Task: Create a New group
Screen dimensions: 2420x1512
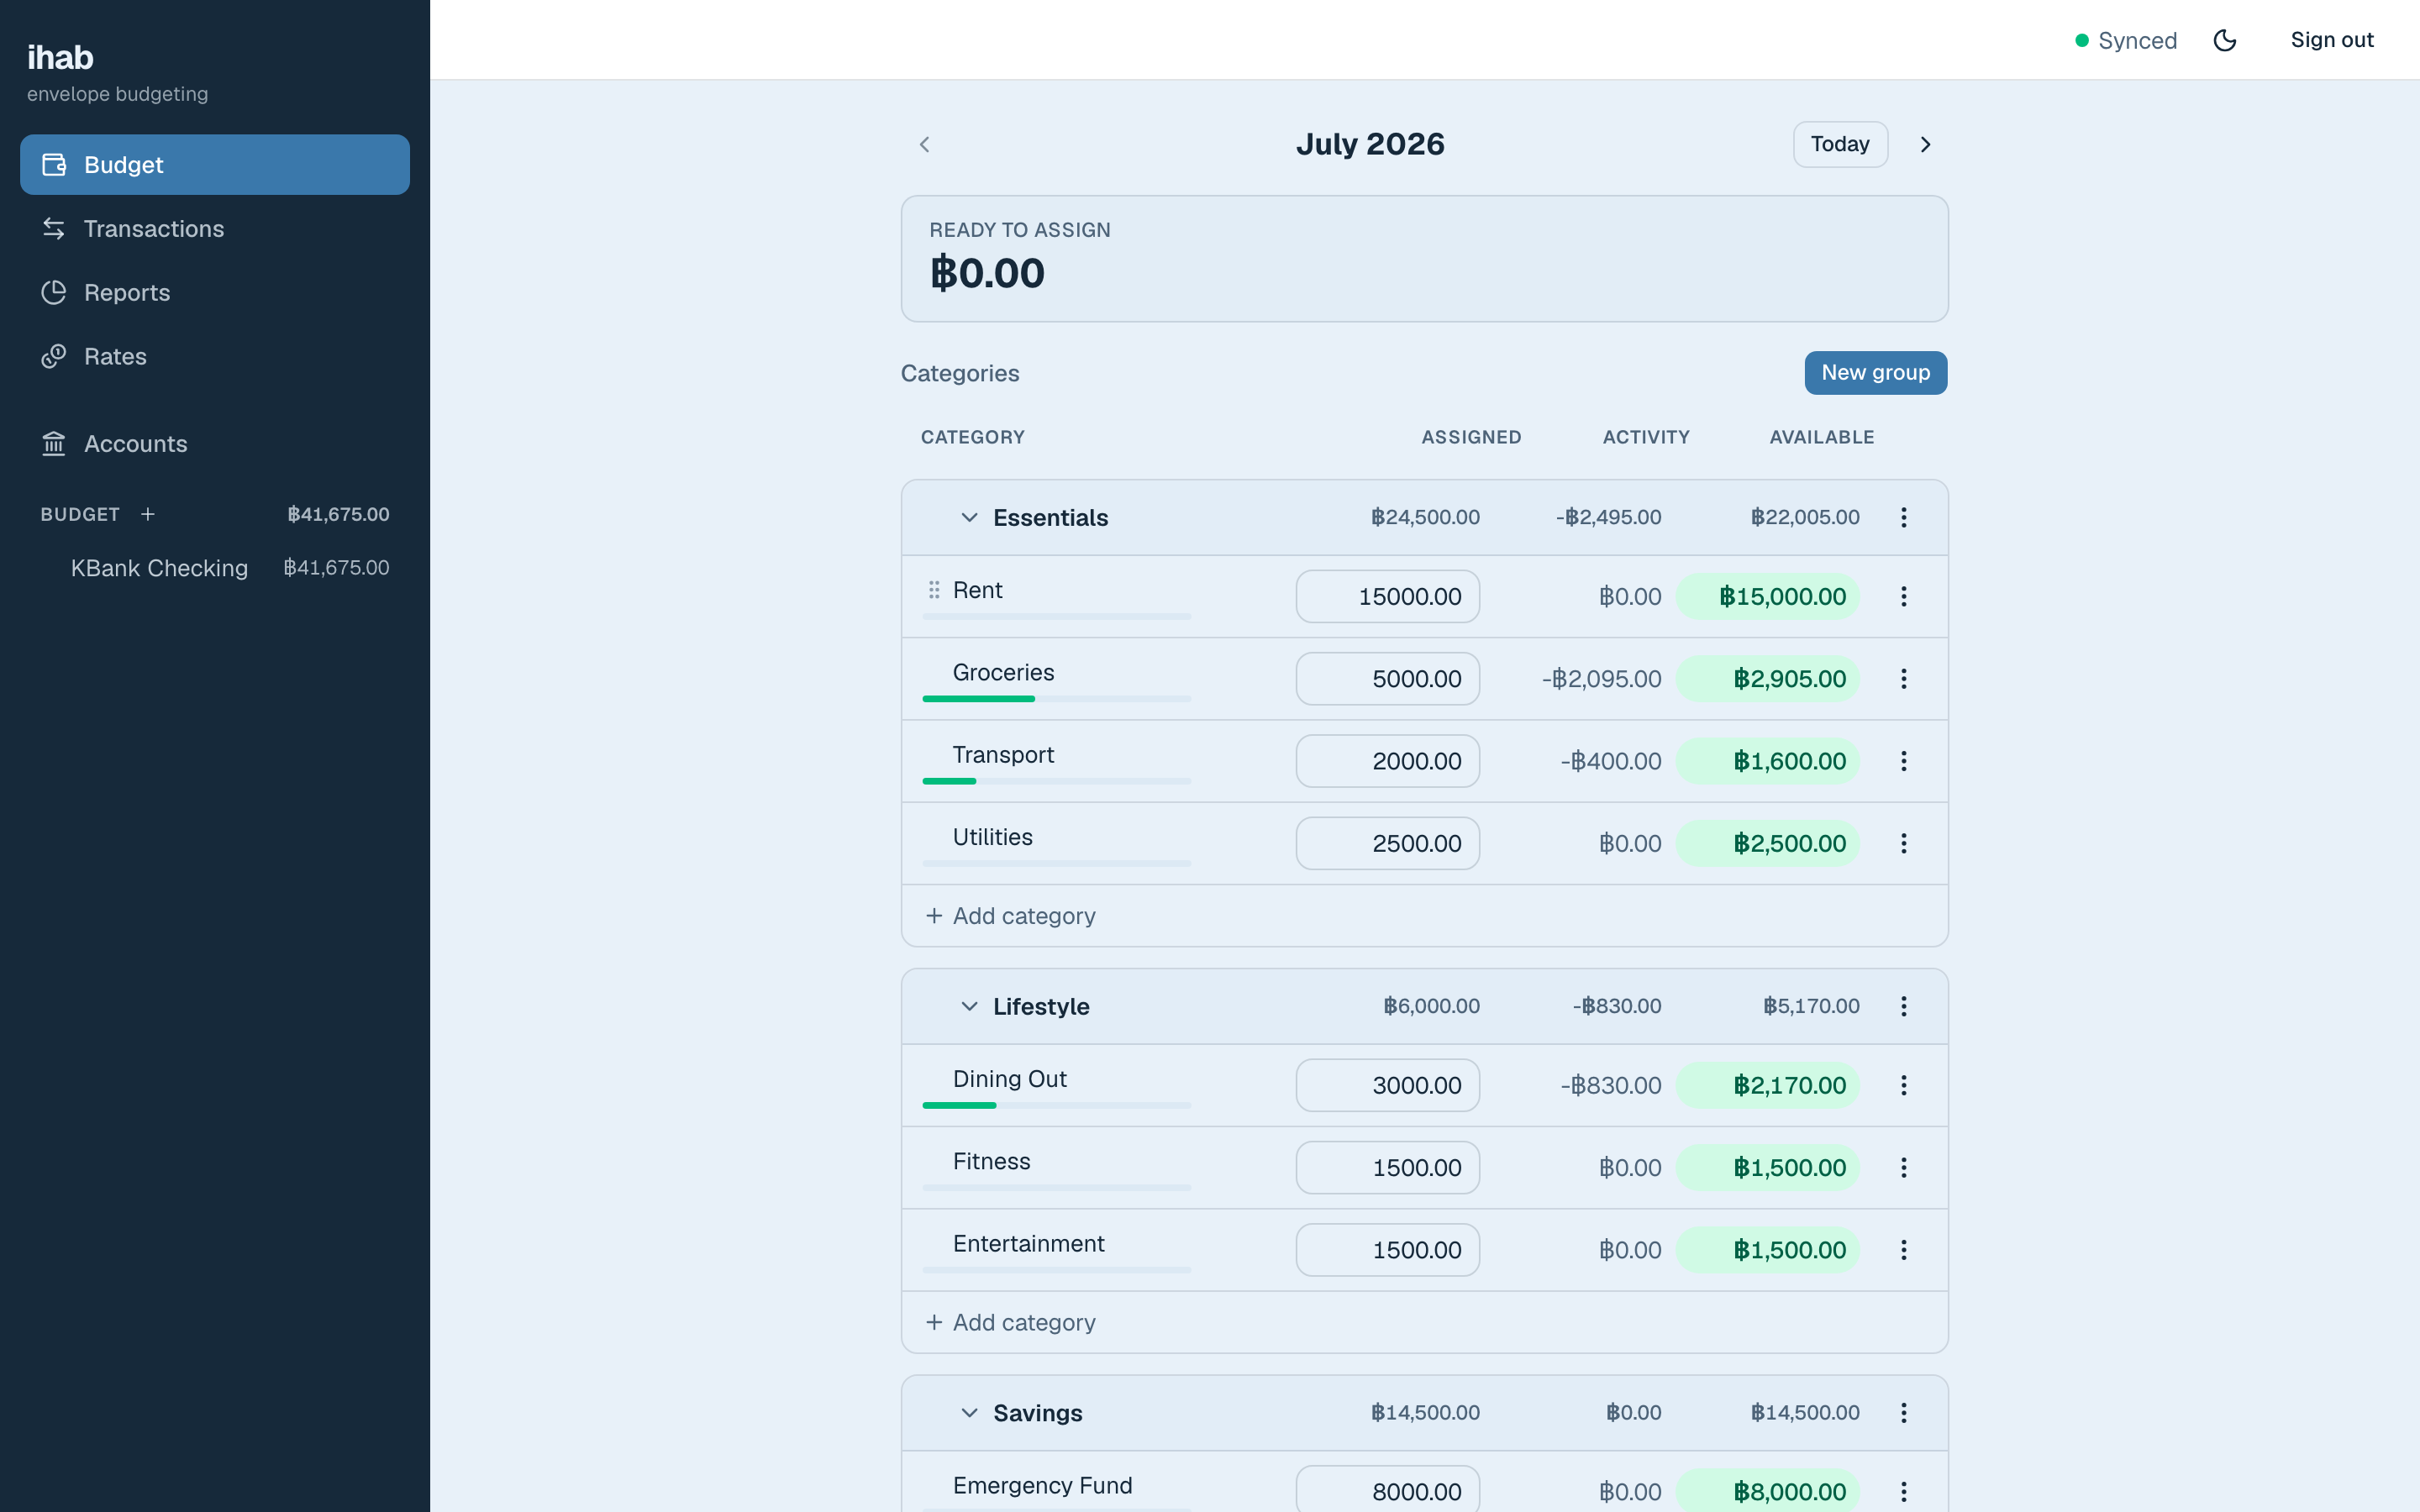Action: click(1875, 373)
